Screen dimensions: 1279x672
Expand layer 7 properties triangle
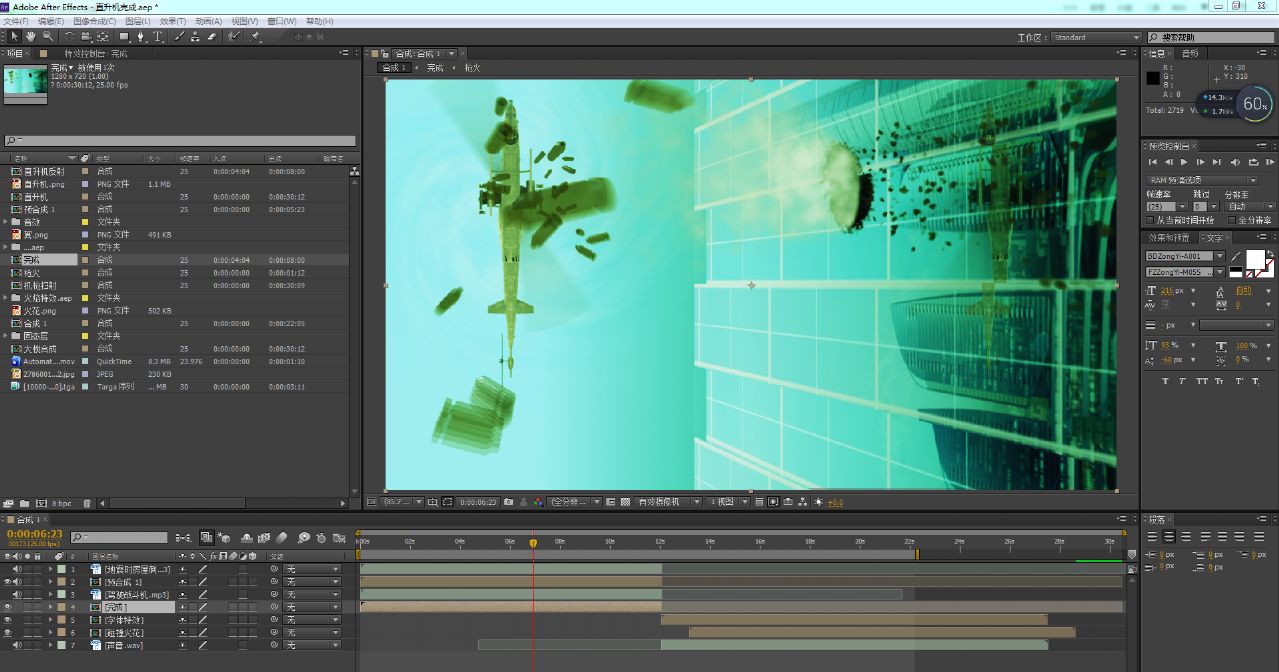[x=51, y=646]
